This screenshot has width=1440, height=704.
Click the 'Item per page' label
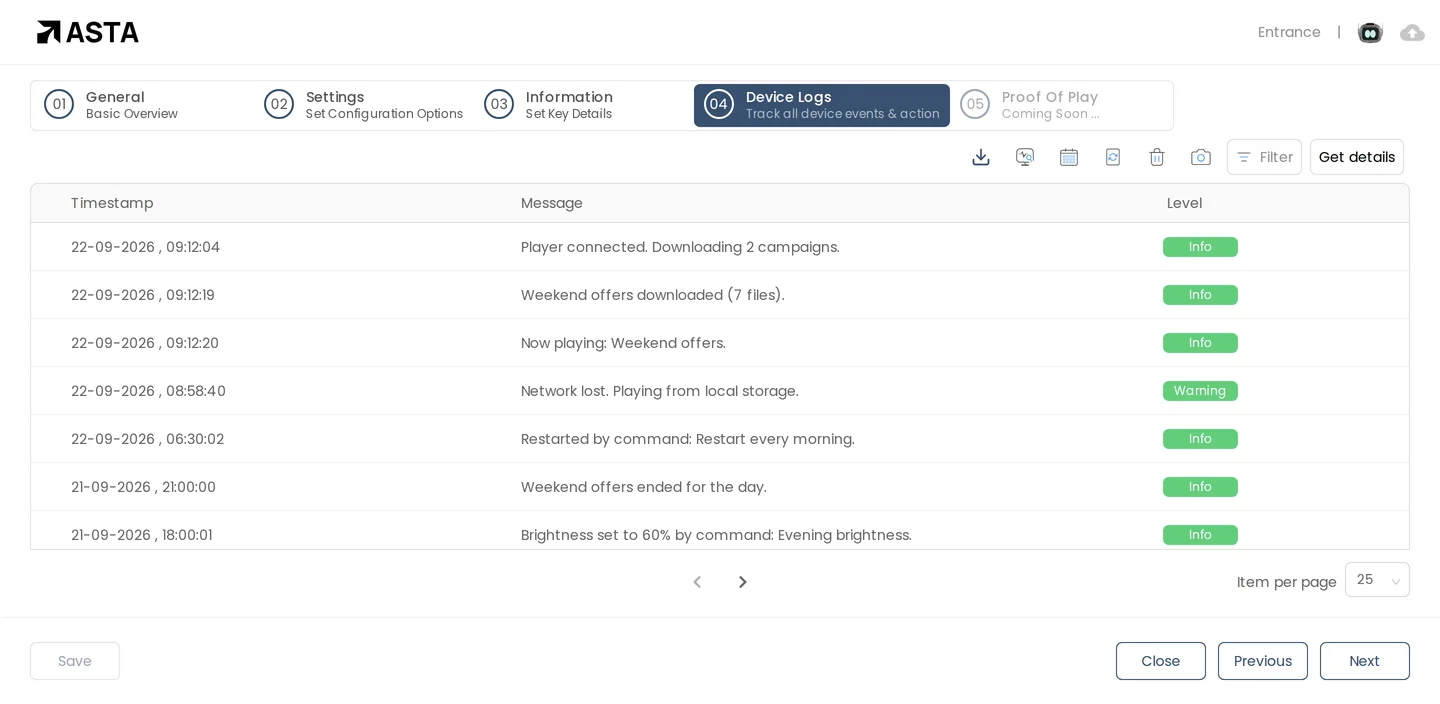(x=1286, y=582)
